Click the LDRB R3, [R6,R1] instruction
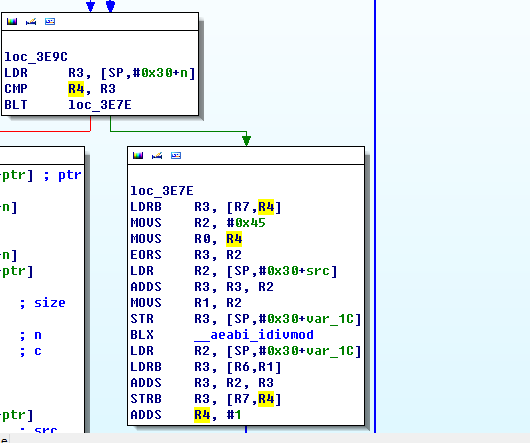530x443 pixels. tap(206, 367)
